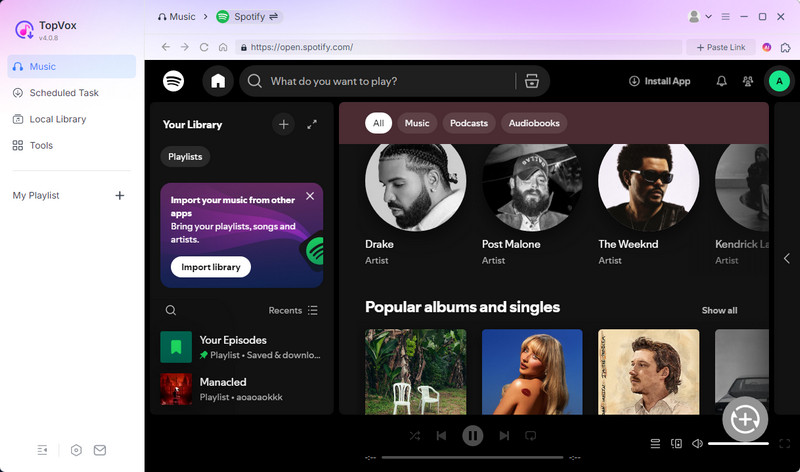Click the open.spotify.com address bar
Viewport: 800px width, 472px height.
[x=459, y=47]
